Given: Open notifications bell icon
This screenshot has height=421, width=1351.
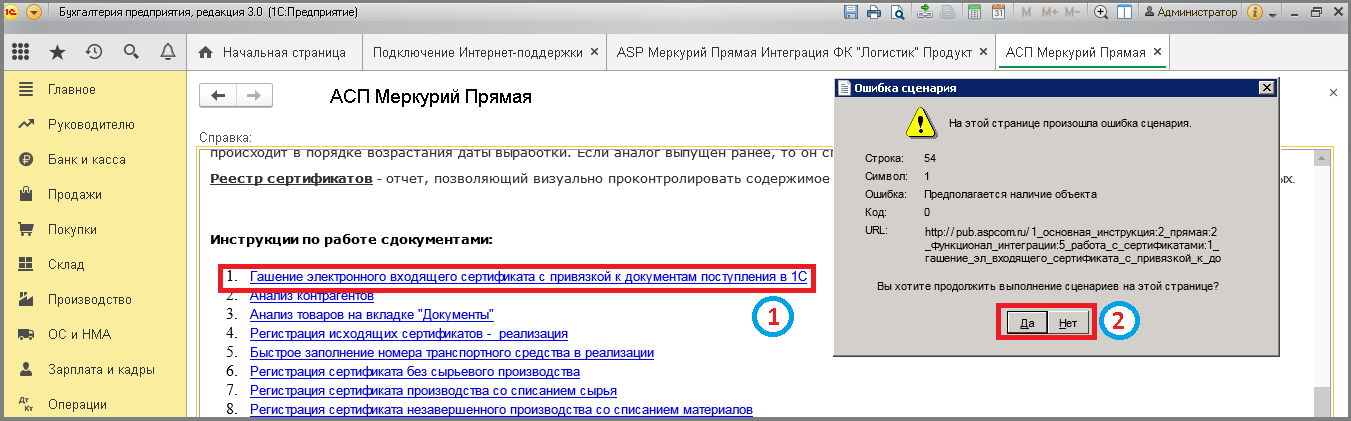Looking at the screenshot, I should (x=167, y=52).
